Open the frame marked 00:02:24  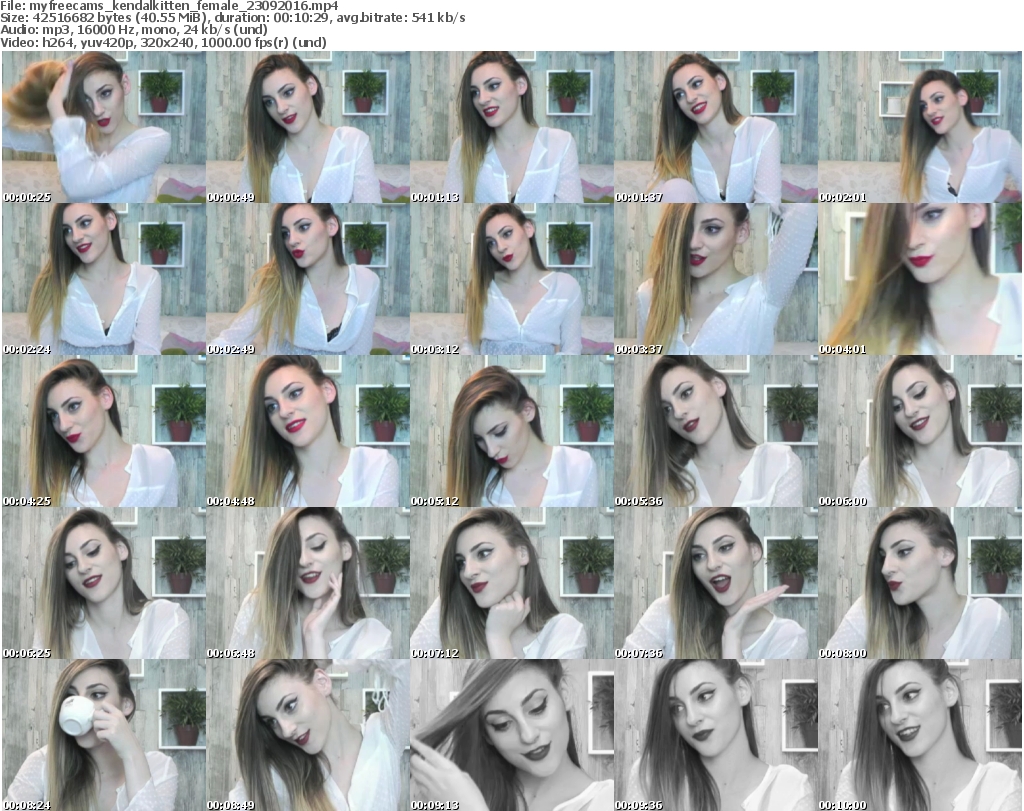click(104, 279)
